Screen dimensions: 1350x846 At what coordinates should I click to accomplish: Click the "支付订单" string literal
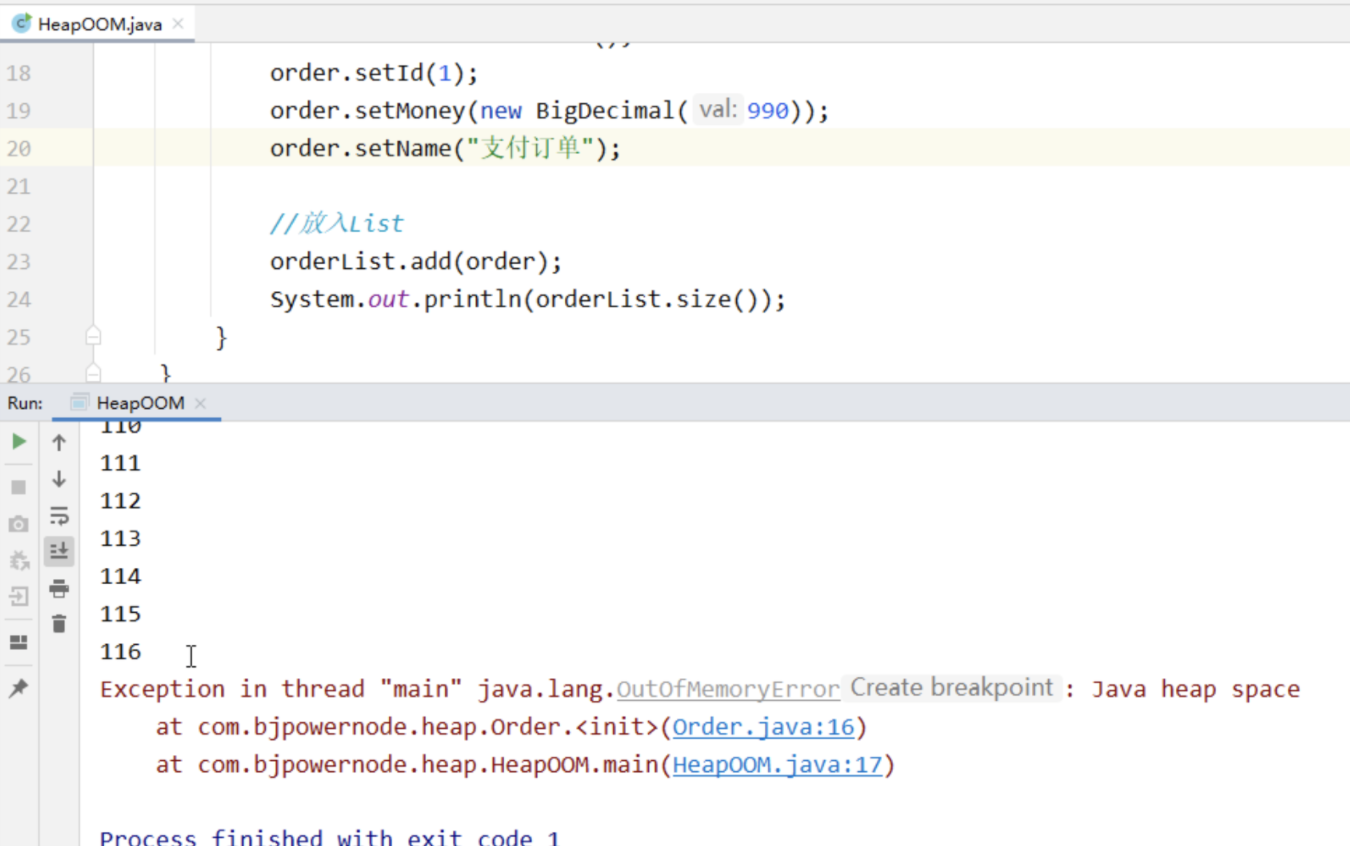pyautogui.click(x=531, y=148)
